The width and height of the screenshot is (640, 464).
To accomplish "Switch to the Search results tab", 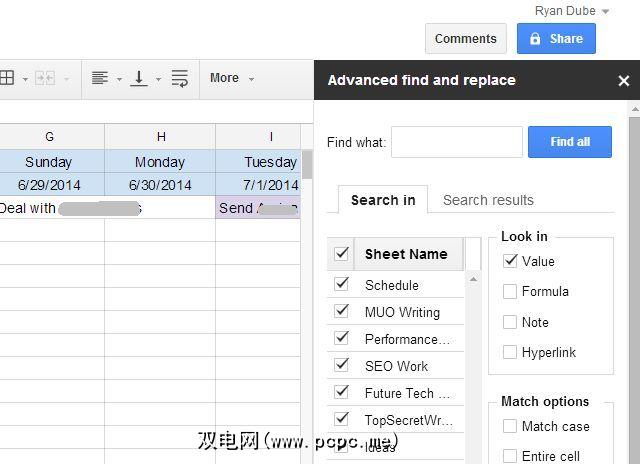I will coord(488,200).
